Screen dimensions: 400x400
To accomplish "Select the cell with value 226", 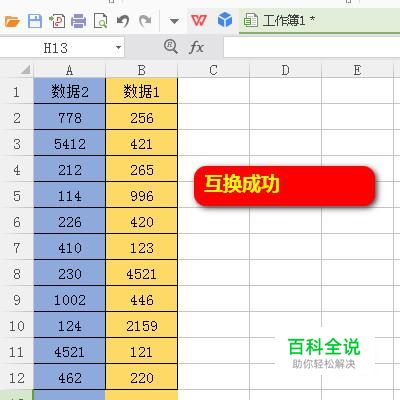I will coord(69,222).
